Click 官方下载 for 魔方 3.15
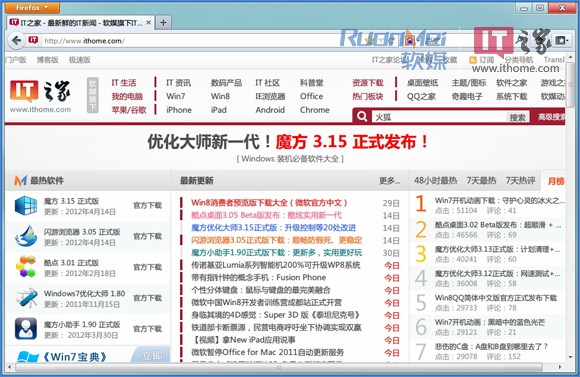 pos(147,205)
